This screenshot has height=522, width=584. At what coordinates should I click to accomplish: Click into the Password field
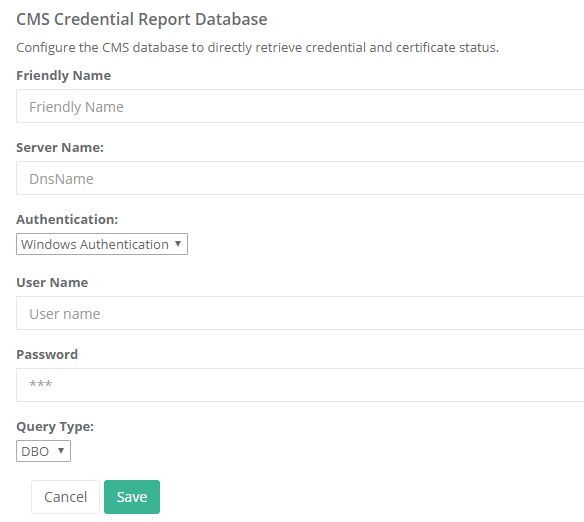tap(300, 385)
